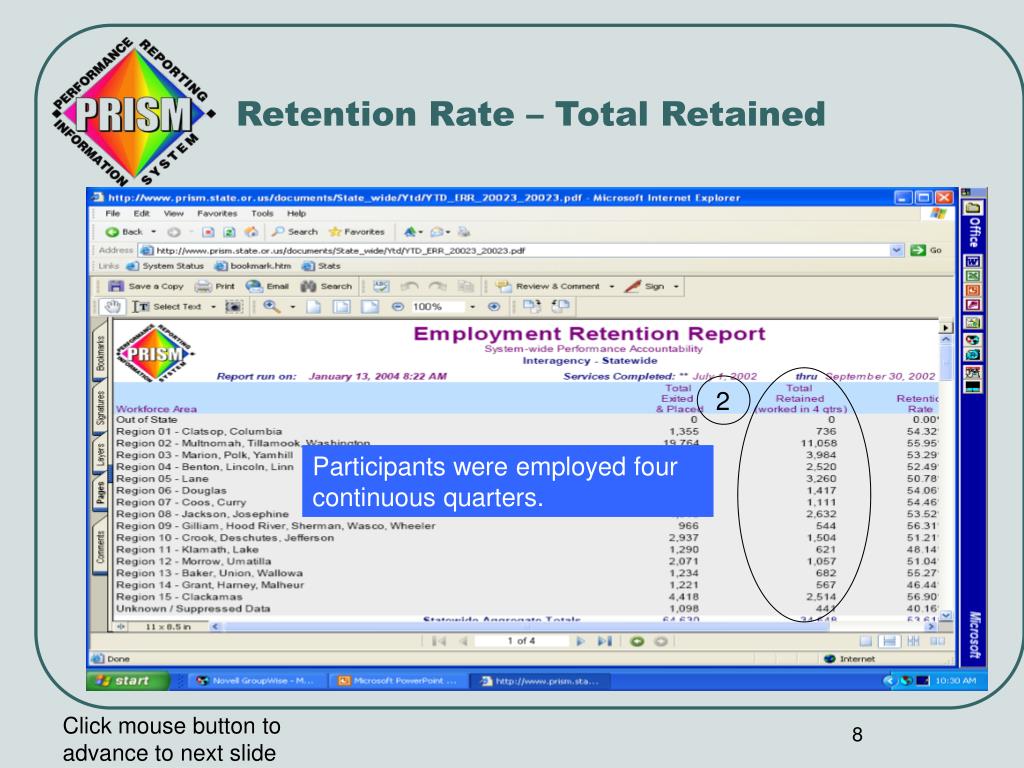This screenshot has height=768, width=1024.
Task: Click the Next Page arrow
Action: click(x=580, y=641)
